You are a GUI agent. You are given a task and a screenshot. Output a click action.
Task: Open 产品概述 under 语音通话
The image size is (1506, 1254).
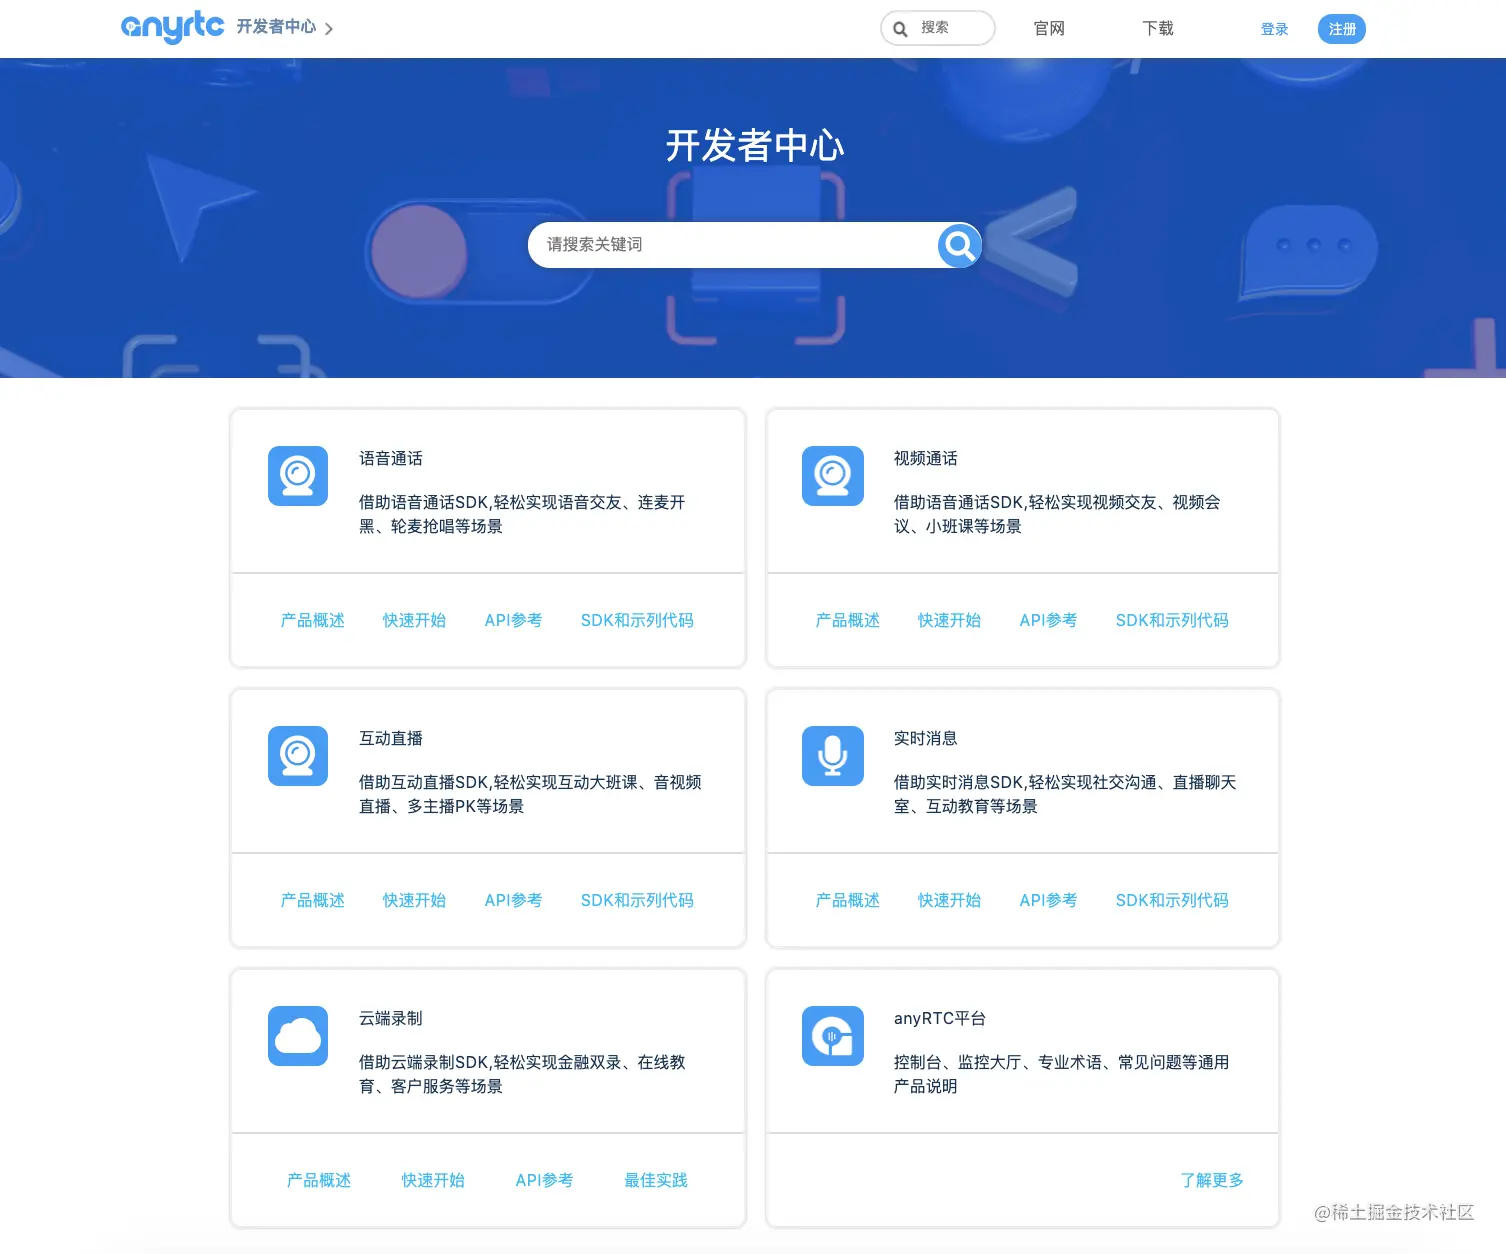pyautogui.click(x=313, y=620)
